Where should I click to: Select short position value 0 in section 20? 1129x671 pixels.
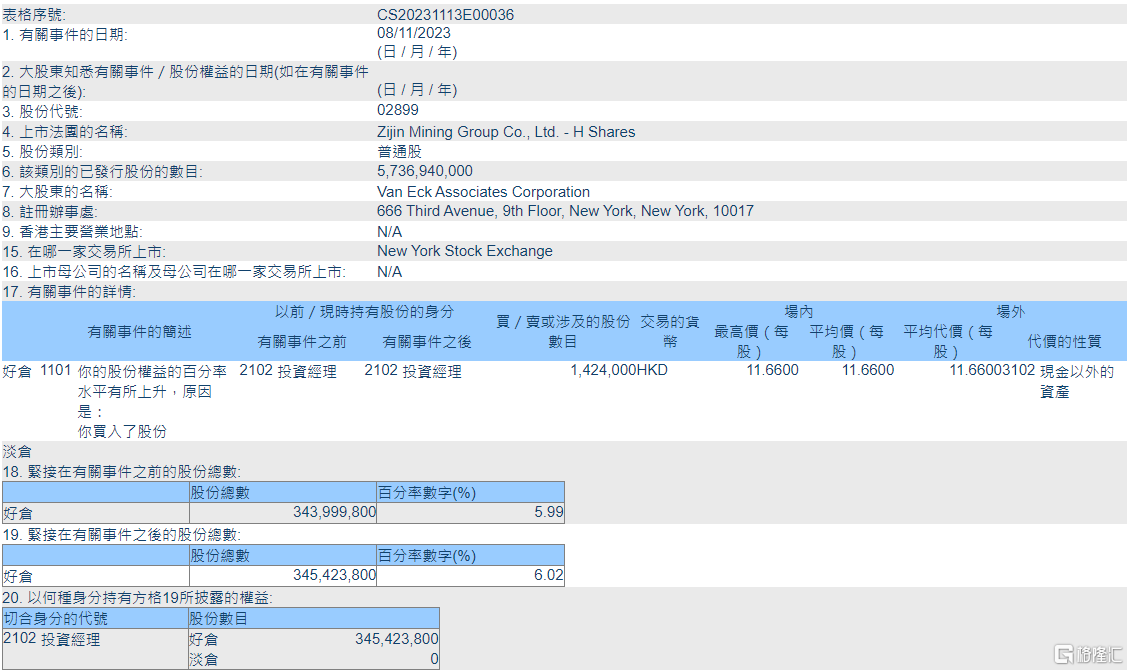[x=434, y=659]
